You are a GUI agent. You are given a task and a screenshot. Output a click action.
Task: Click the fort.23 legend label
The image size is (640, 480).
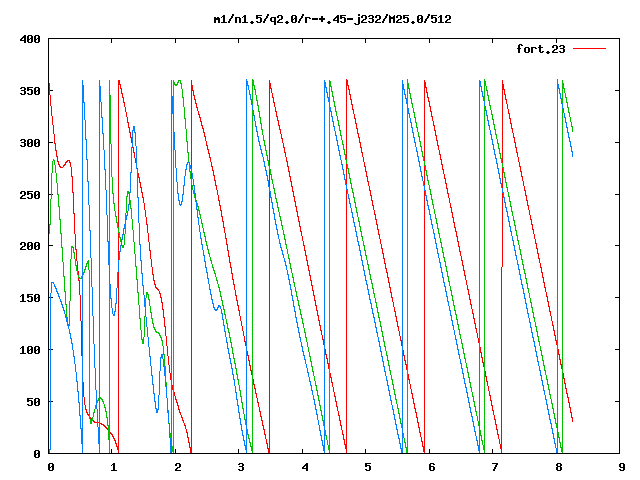tap(541, 49)
